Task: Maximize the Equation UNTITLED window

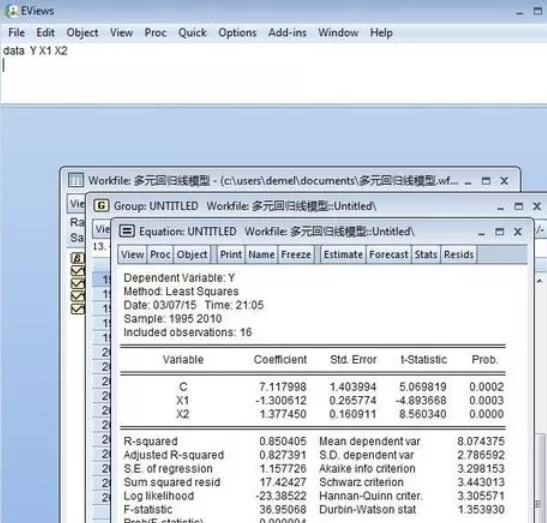Action: point(500,231)
